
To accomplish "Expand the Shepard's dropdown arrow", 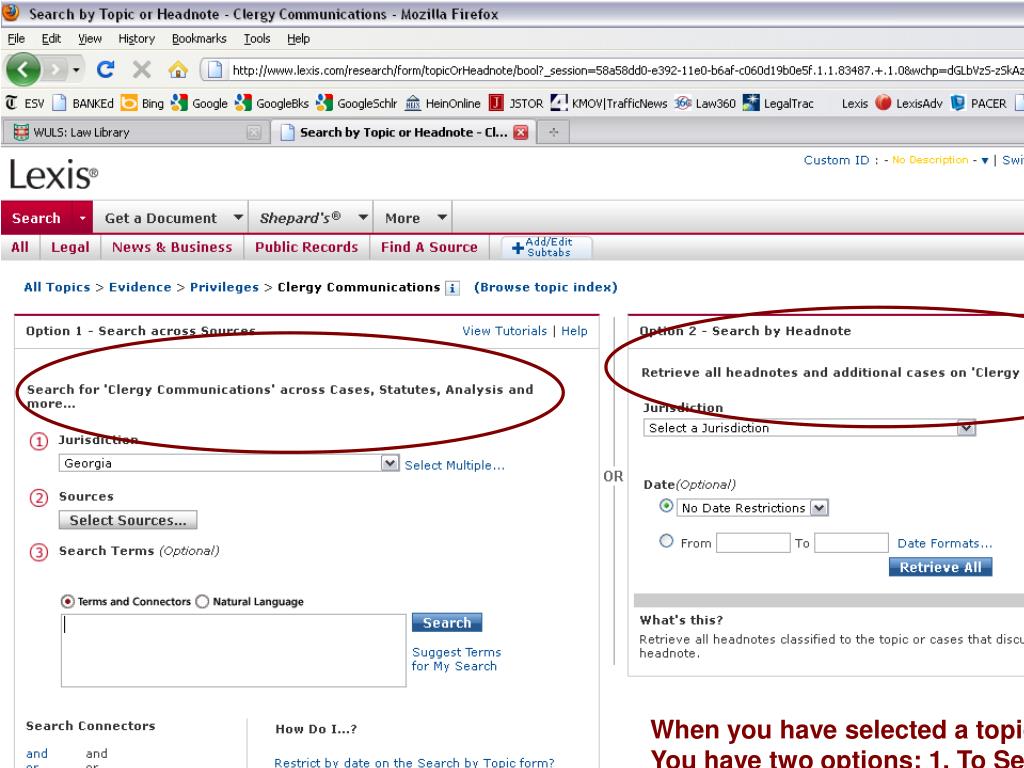I will (x=363, y=217).
